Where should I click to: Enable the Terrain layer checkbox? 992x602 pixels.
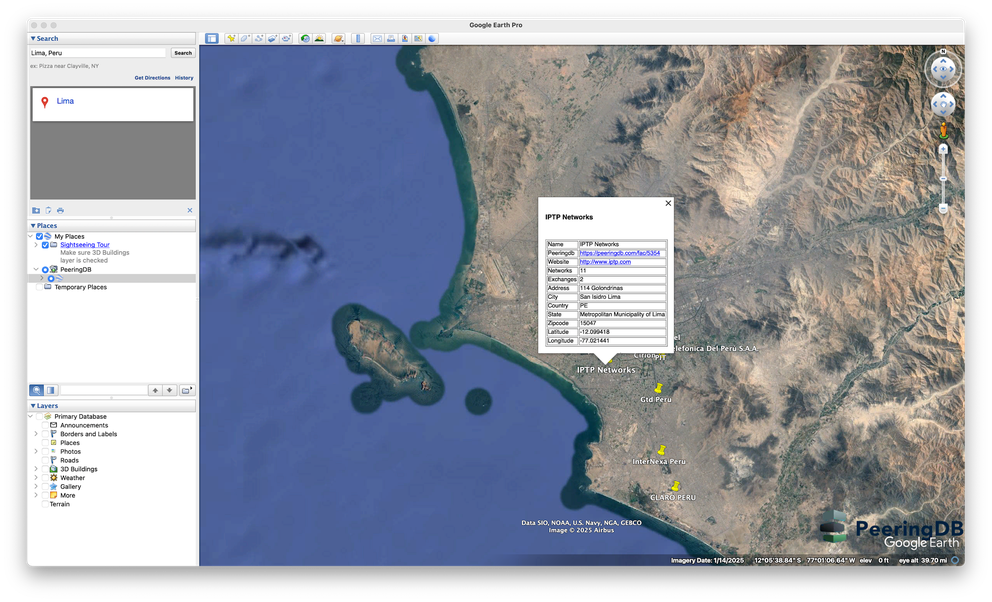point(45,505)
